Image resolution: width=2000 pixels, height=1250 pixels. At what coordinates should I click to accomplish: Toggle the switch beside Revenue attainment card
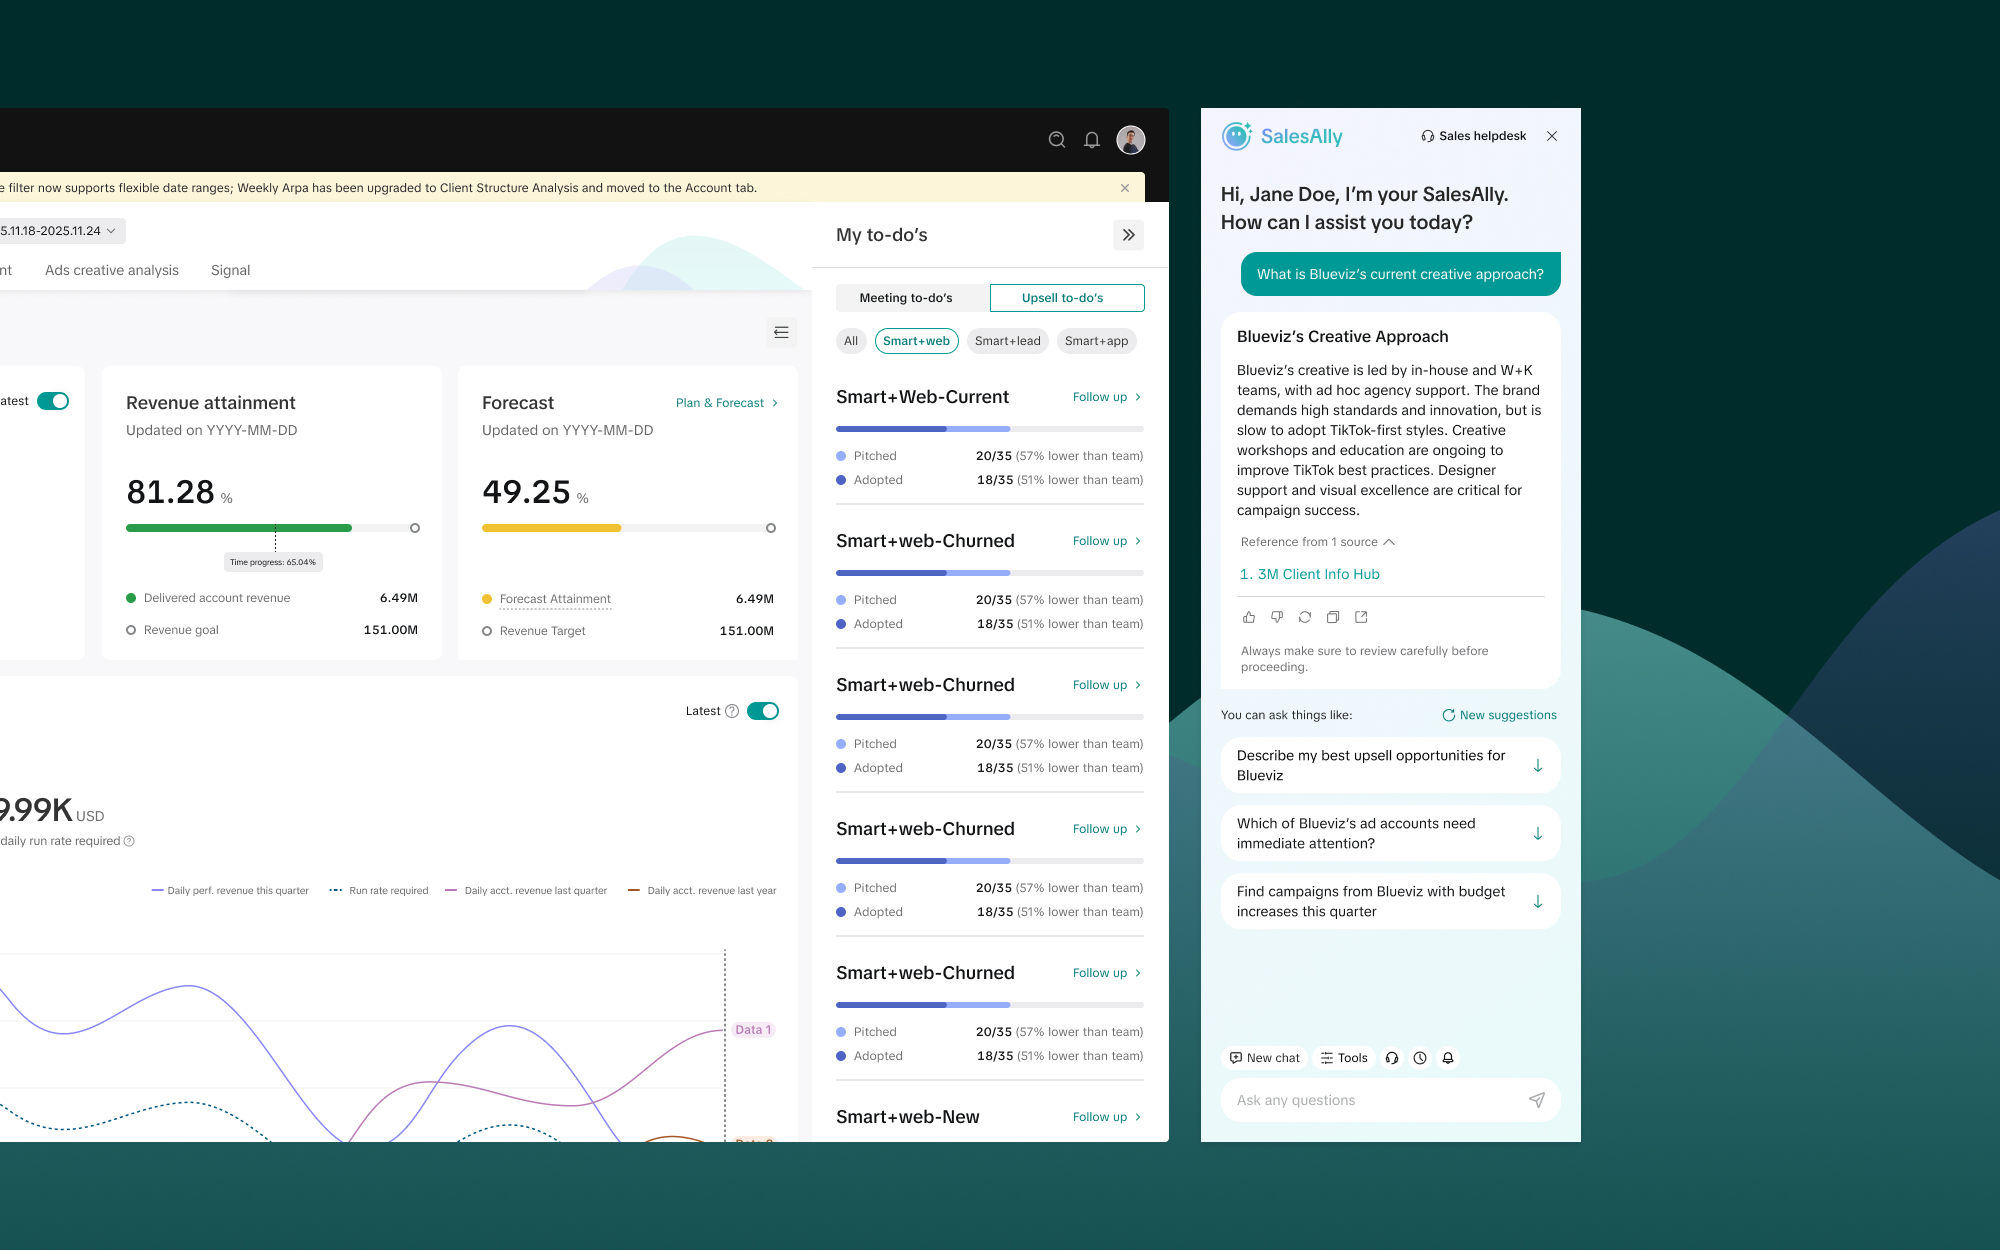[53, 401]
